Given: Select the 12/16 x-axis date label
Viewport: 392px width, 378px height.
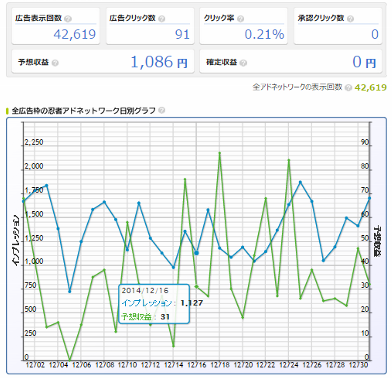Looking at the screenshot, I should [197, 365].
